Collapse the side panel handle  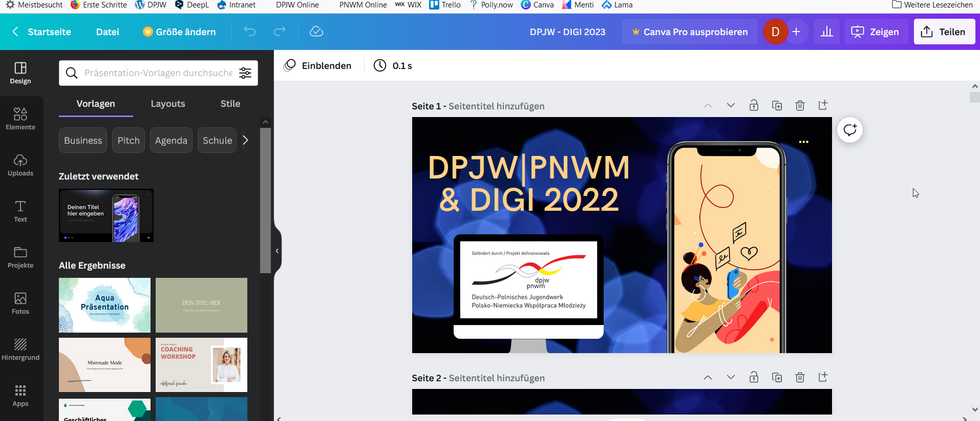coord(277,250)
